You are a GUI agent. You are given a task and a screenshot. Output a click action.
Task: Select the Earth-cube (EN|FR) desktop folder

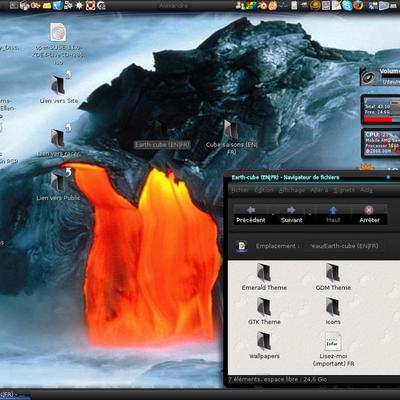(x=162, y=135)
